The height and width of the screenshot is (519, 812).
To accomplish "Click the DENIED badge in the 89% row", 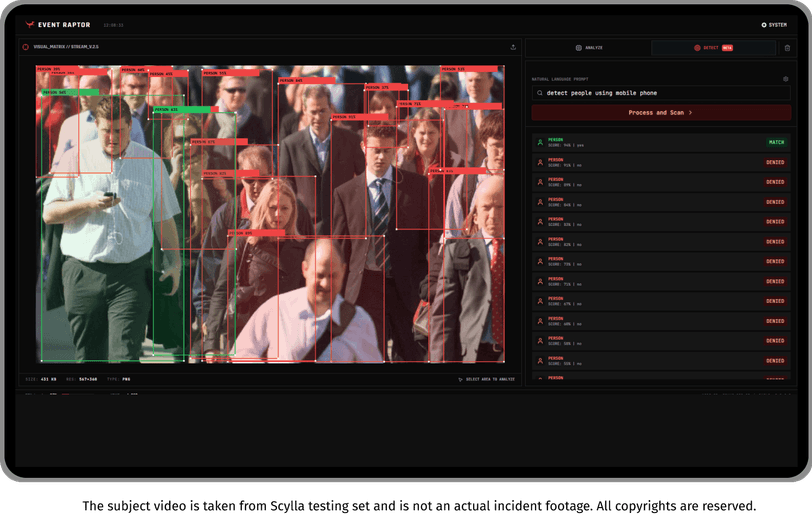I will pos(775,182).
